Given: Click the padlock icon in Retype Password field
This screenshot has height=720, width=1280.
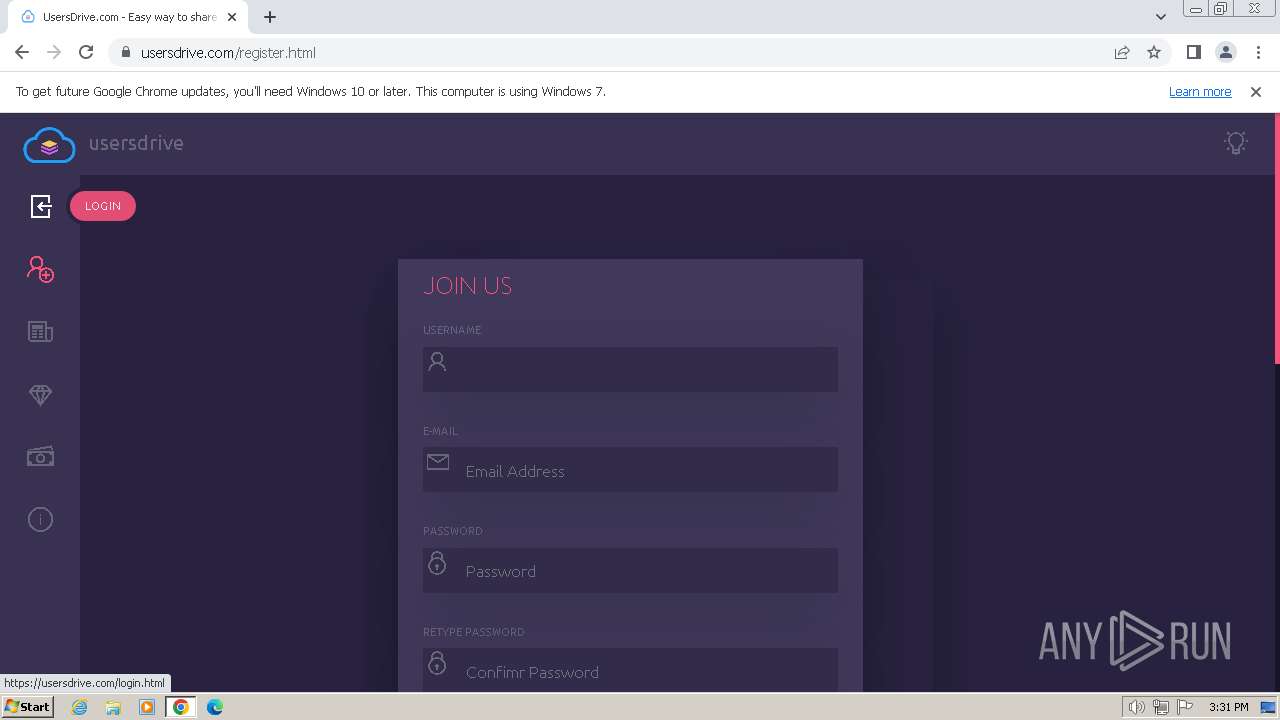Looking at the screenshot, I should pos(437,663).
